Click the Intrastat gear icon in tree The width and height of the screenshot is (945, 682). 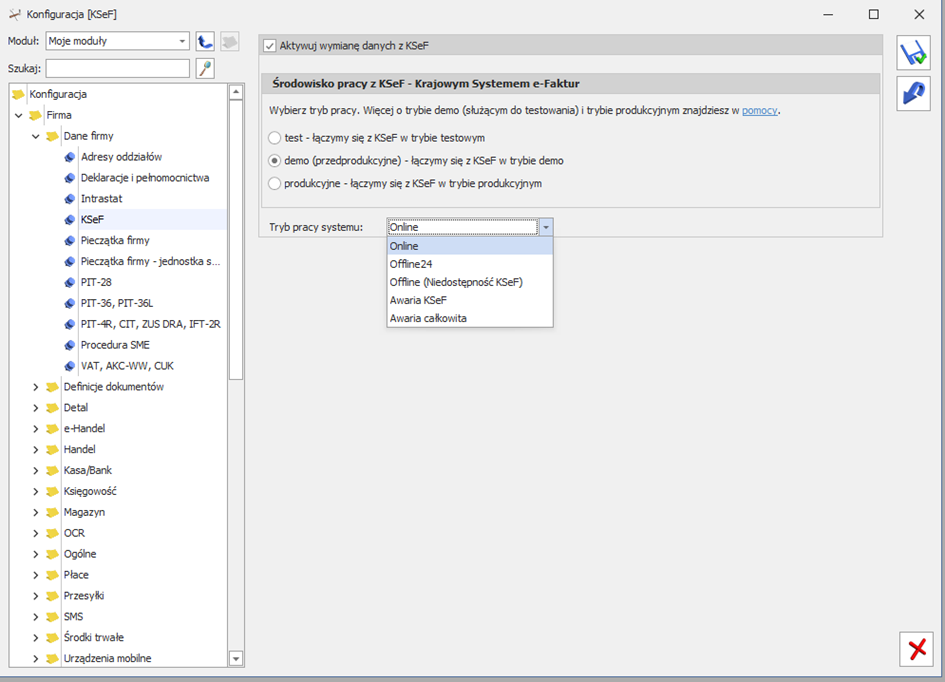coord(69,199)
